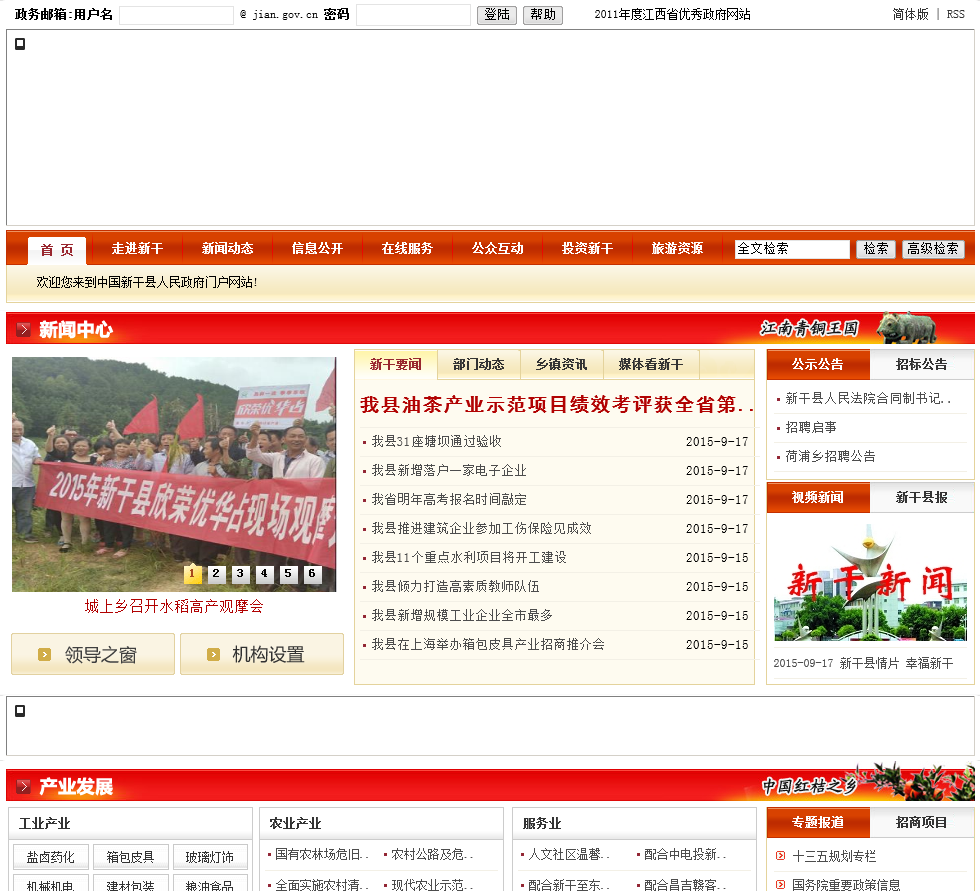The height and width of the screenshot is (891, 980).
Task: Open the 新干新闻 video thumbnail
Action: point(870,582)
